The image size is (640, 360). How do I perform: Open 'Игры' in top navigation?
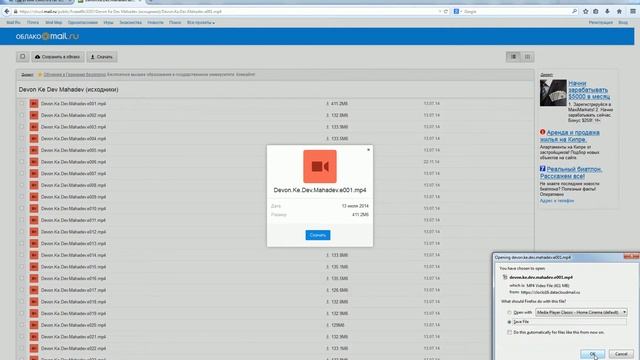[109, 23]
